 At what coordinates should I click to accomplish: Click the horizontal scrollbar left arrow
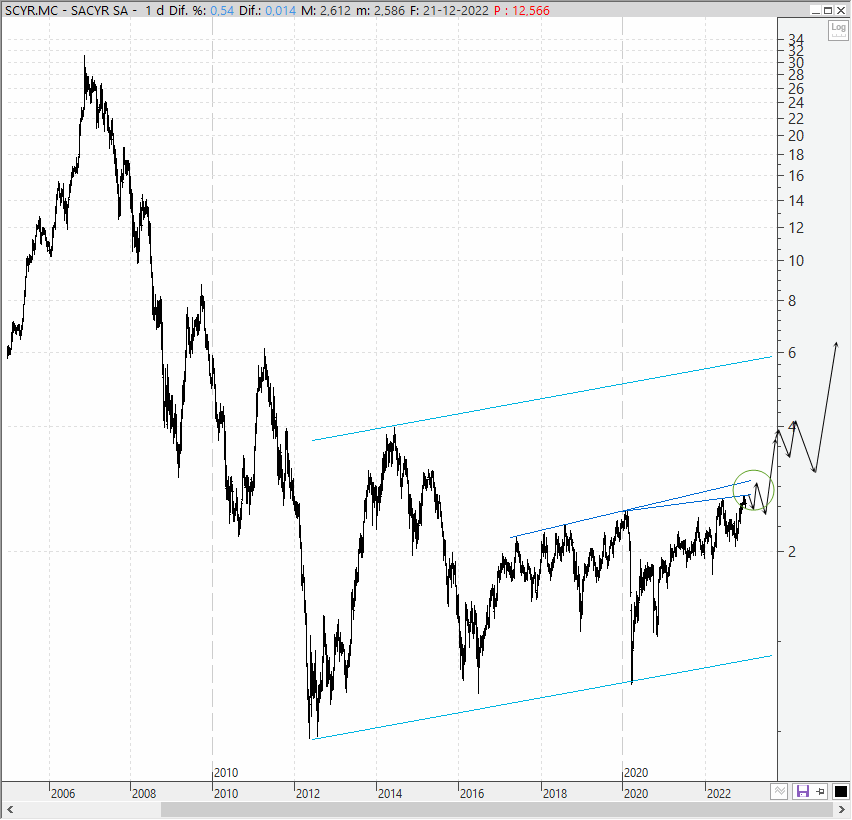(x=9, y=810)
